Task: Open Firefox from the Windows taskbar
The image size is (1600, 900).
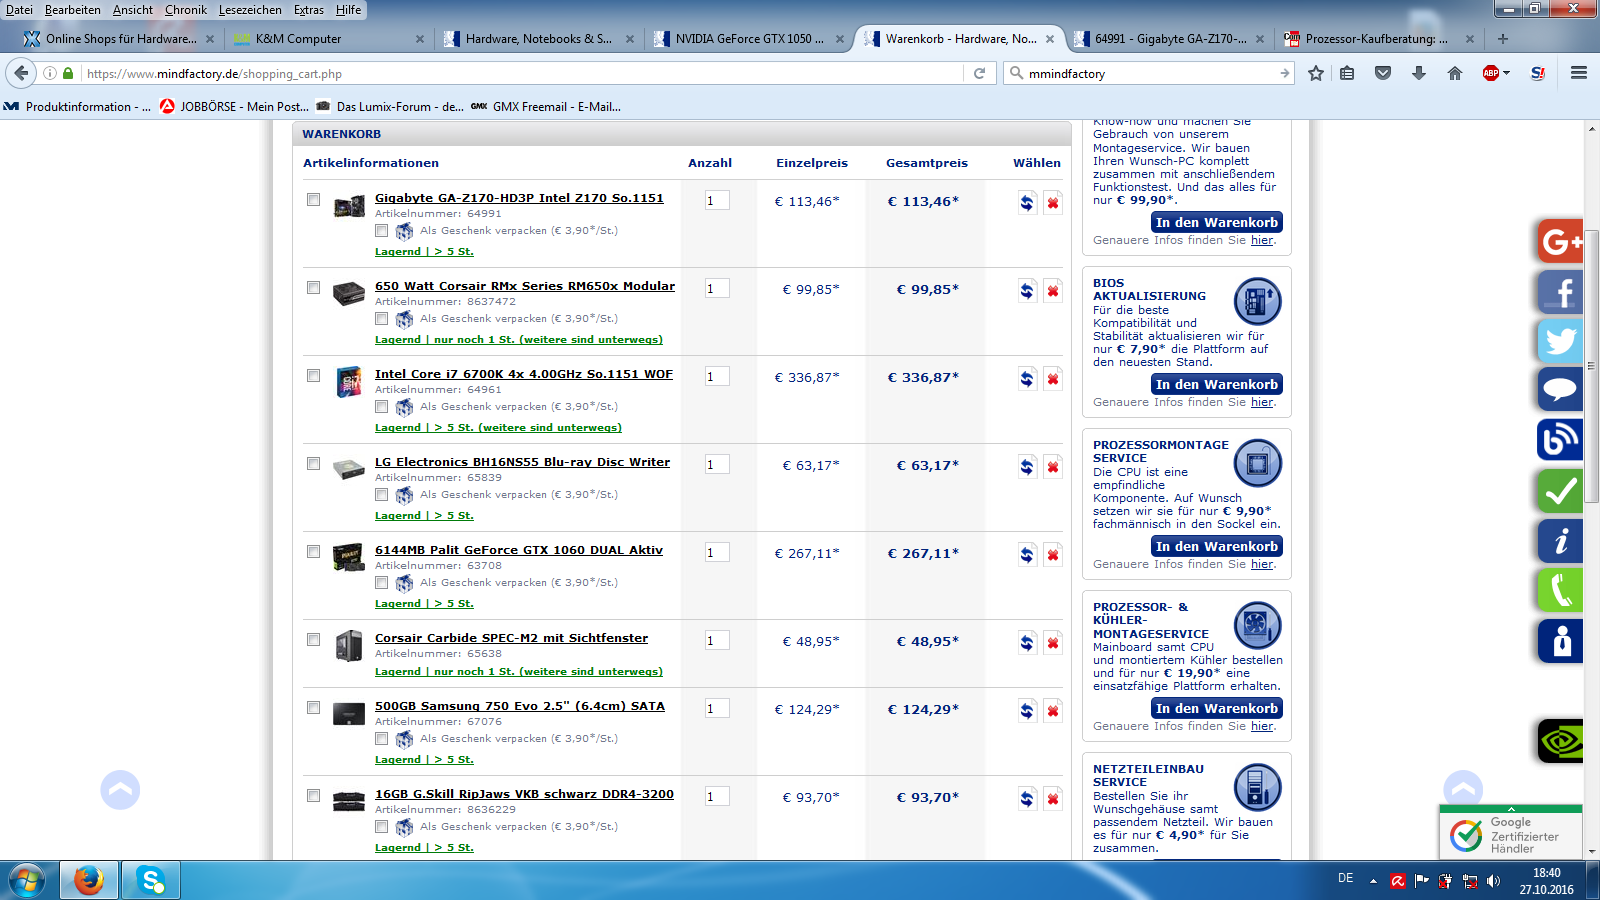Action: point(89,880)
